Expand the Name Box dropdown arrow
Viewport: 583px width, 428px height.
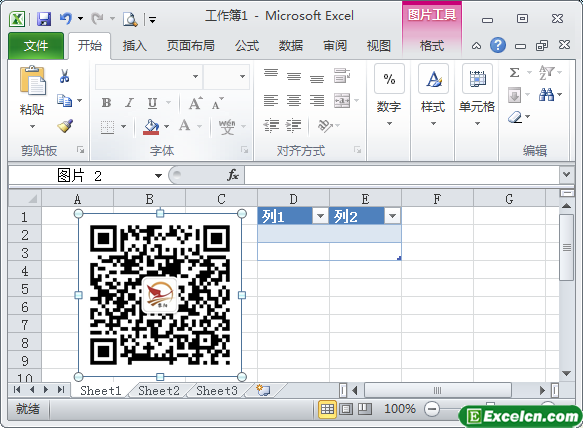click(158, 176)
